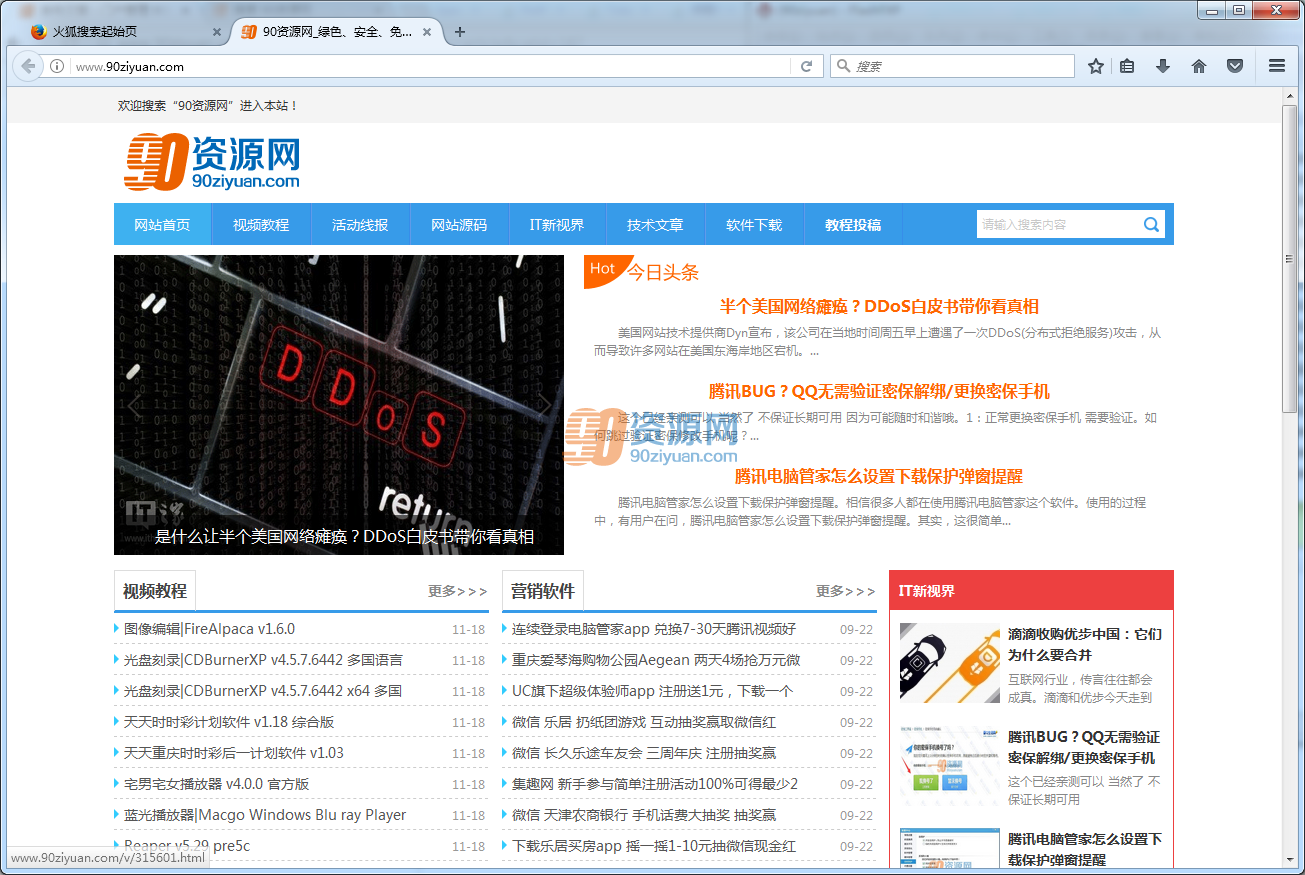Submit site search with magnifier icon
Screen dimensions: 1305x875
pyautogui.click(x=1152, y=225)
